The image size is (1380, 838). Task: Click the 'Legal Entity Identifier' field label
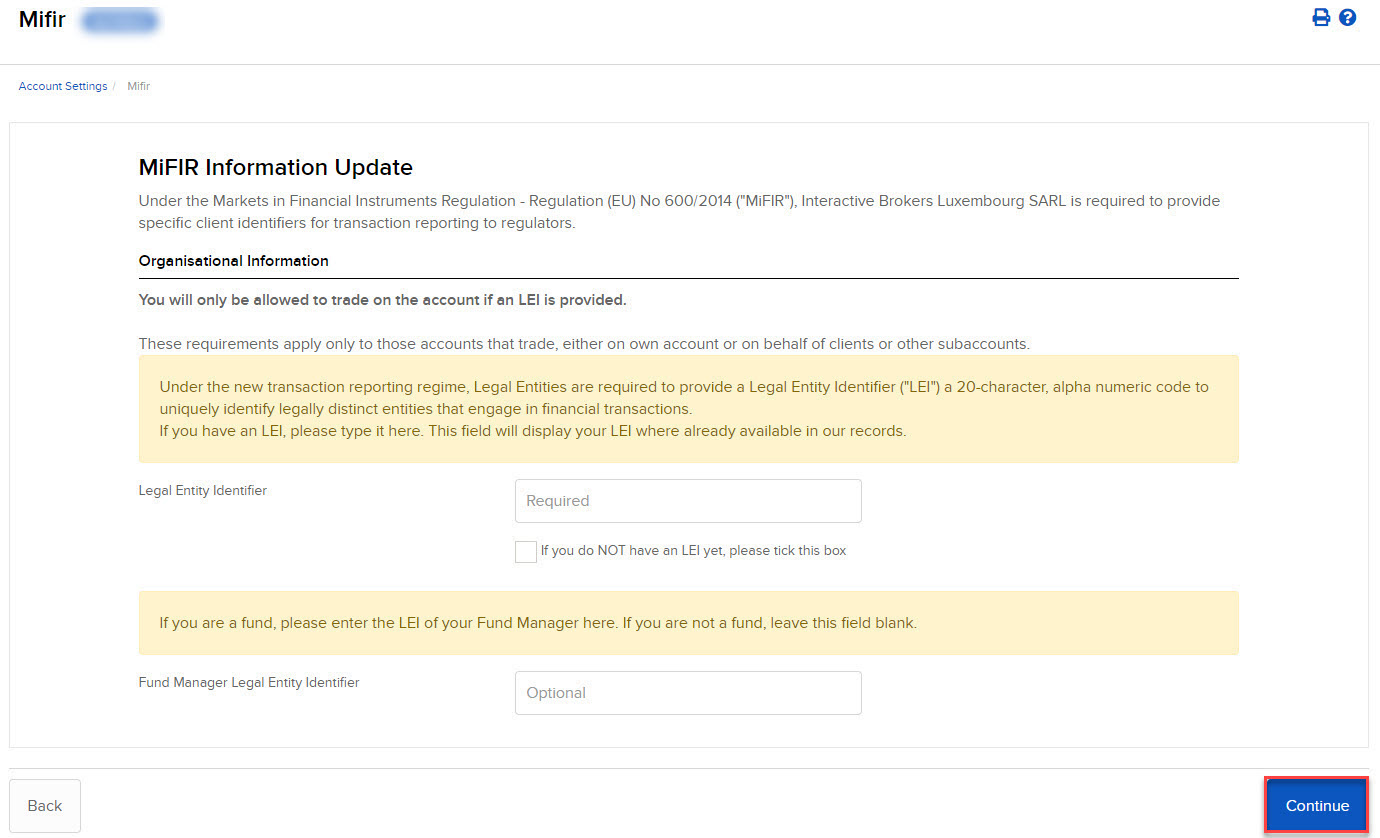pyautogui.click(x=203, y=491)
